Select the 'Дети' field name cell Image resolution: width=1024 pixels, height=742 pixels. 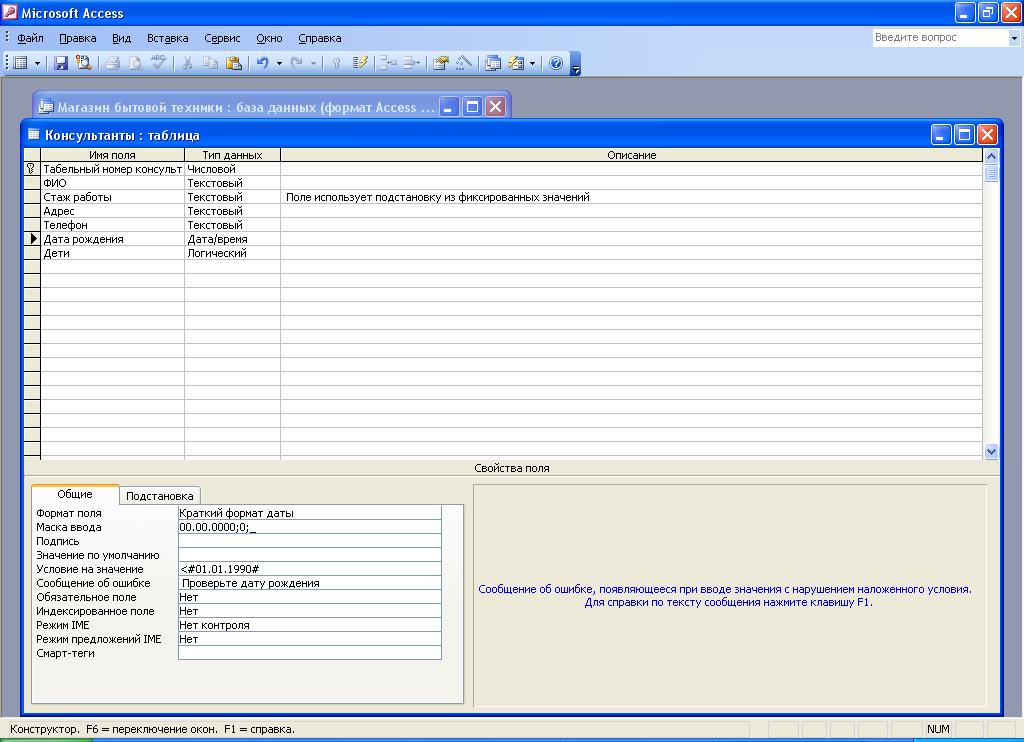112,253
